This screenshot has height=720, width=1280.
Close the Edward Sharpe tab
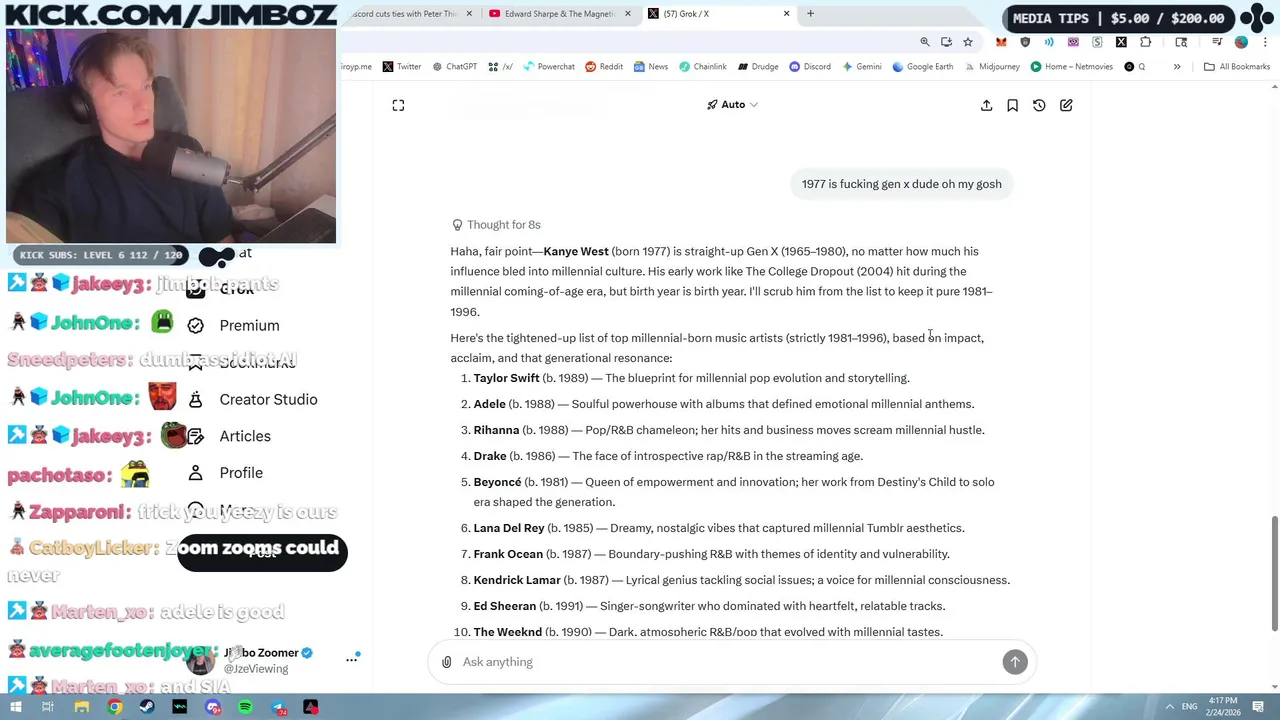[628, 14]
